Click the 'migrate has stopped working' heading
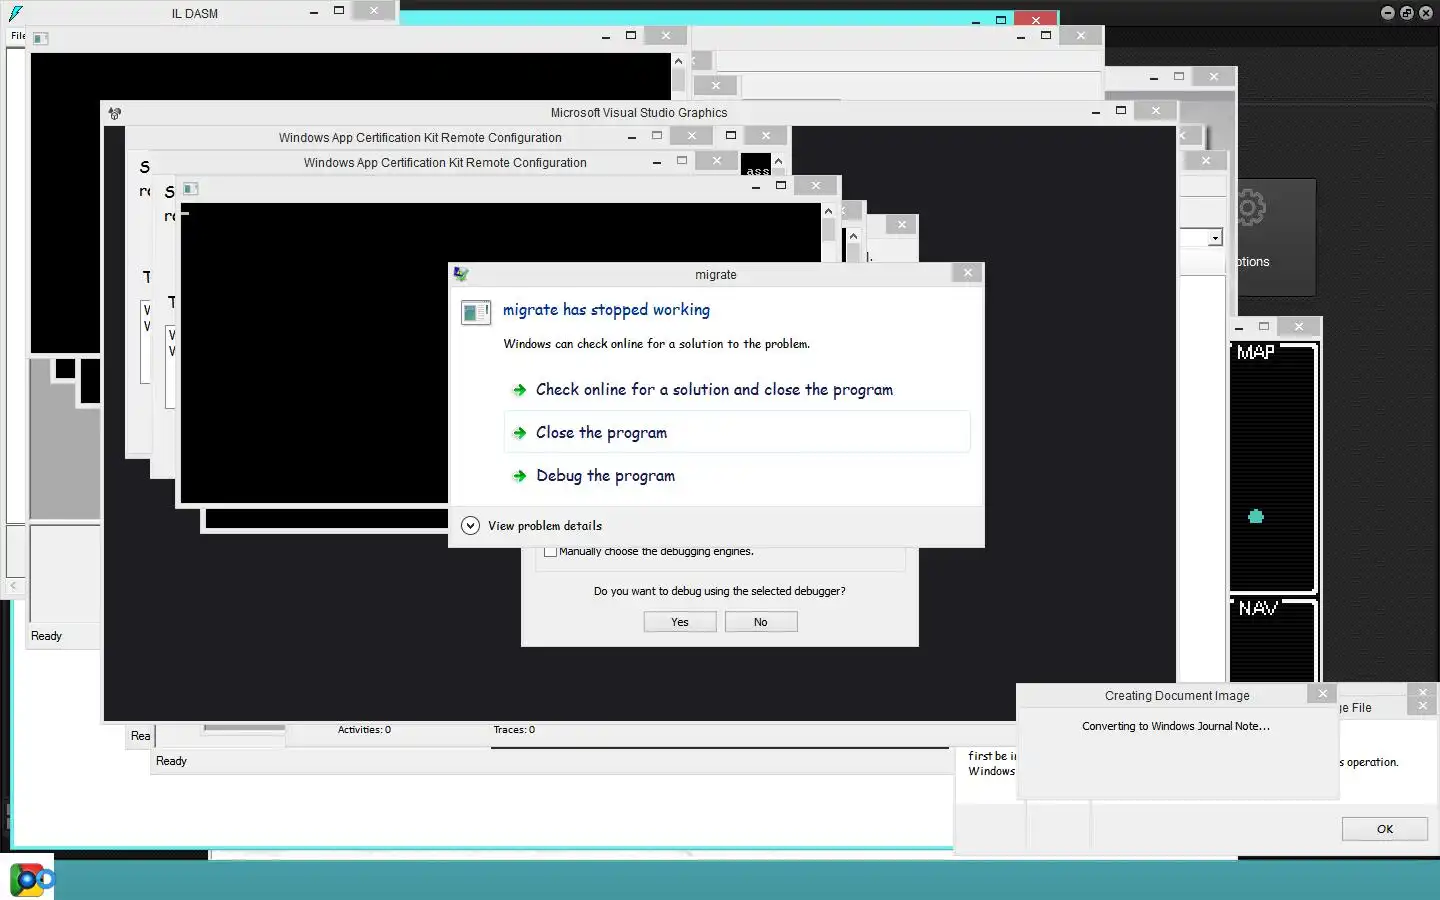This screenshot has width=1440, height=900. click(x=606, y=310)
